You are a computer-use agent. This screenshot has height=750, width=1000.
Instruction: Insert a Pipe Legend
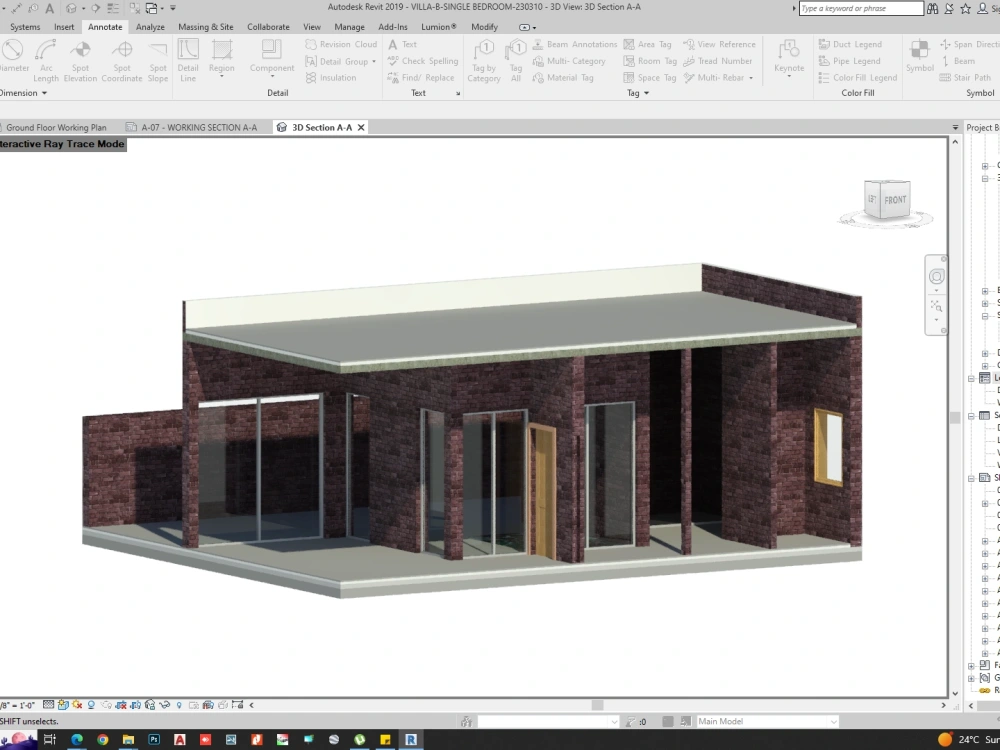tap(849, 61)
